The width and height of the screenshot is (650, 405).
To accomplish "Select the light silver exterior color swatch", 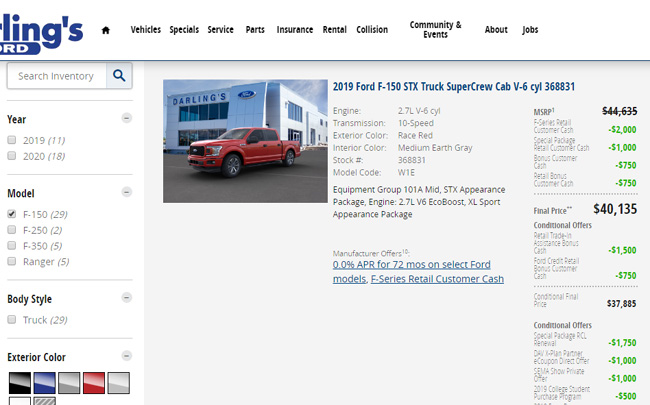I will pos(119,383).
